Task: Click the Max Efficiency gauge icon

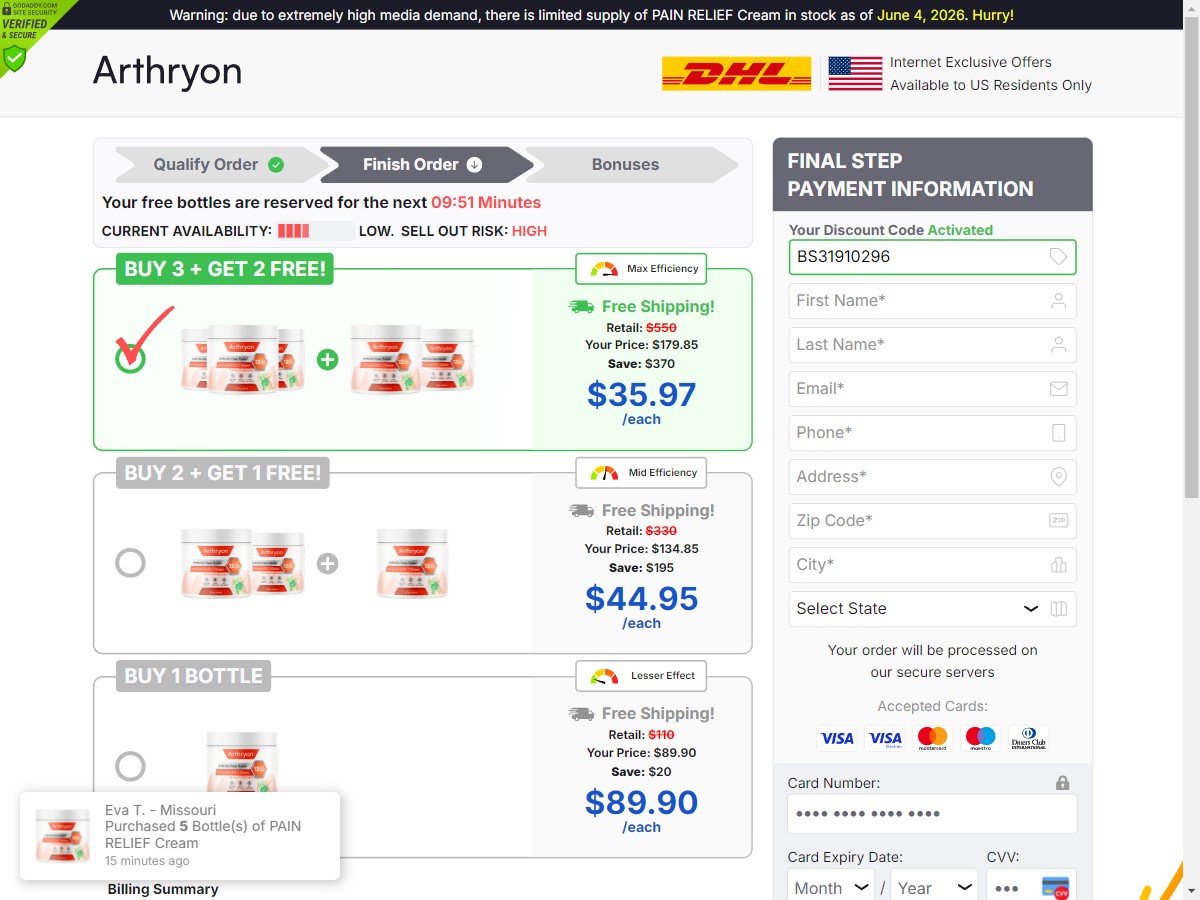Action: point(604,269)
